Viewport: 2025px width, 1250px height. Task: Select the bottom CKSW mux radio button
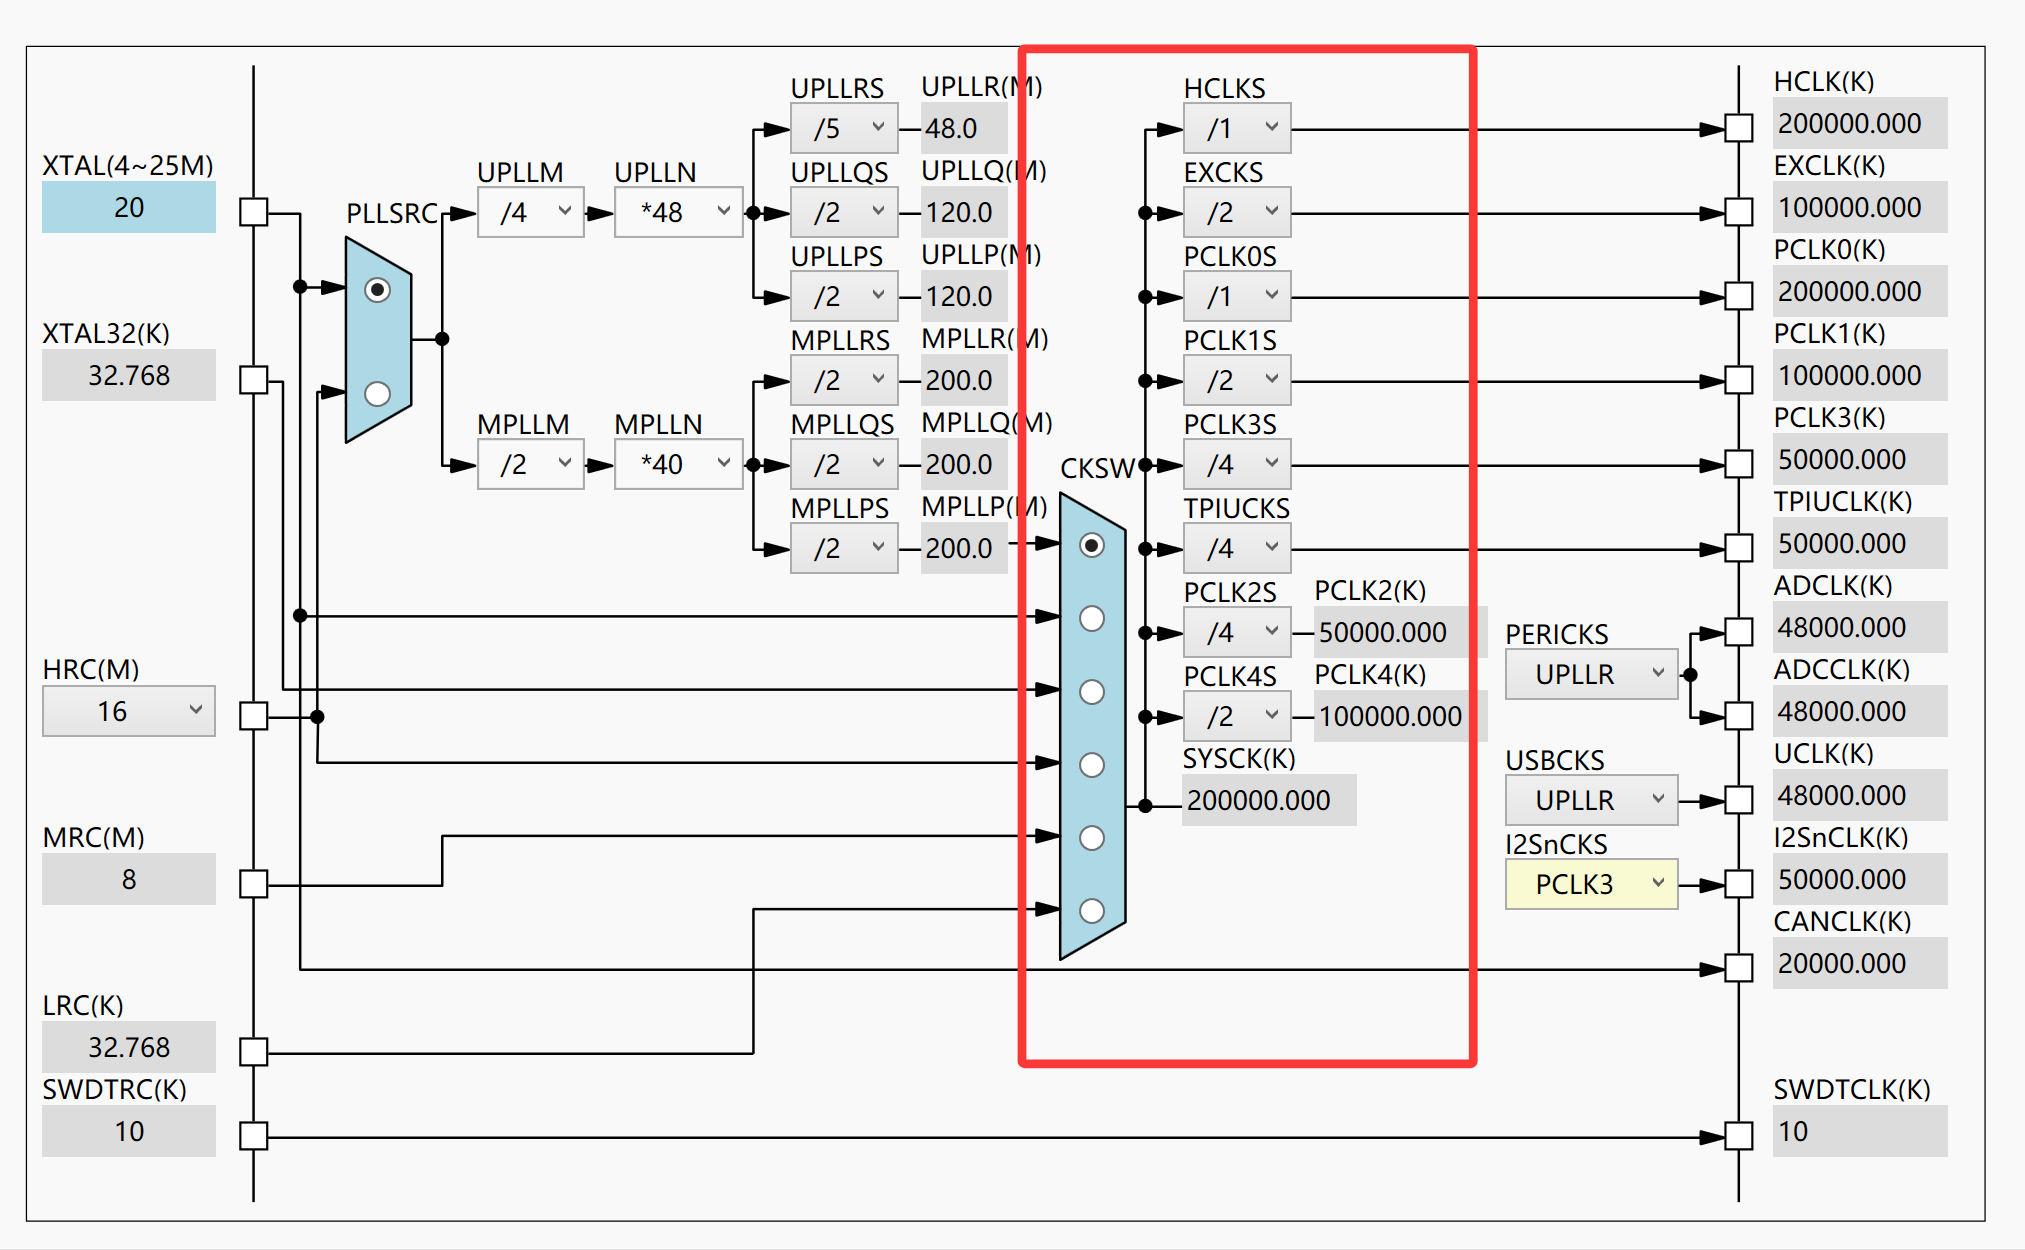(1092, 911)
